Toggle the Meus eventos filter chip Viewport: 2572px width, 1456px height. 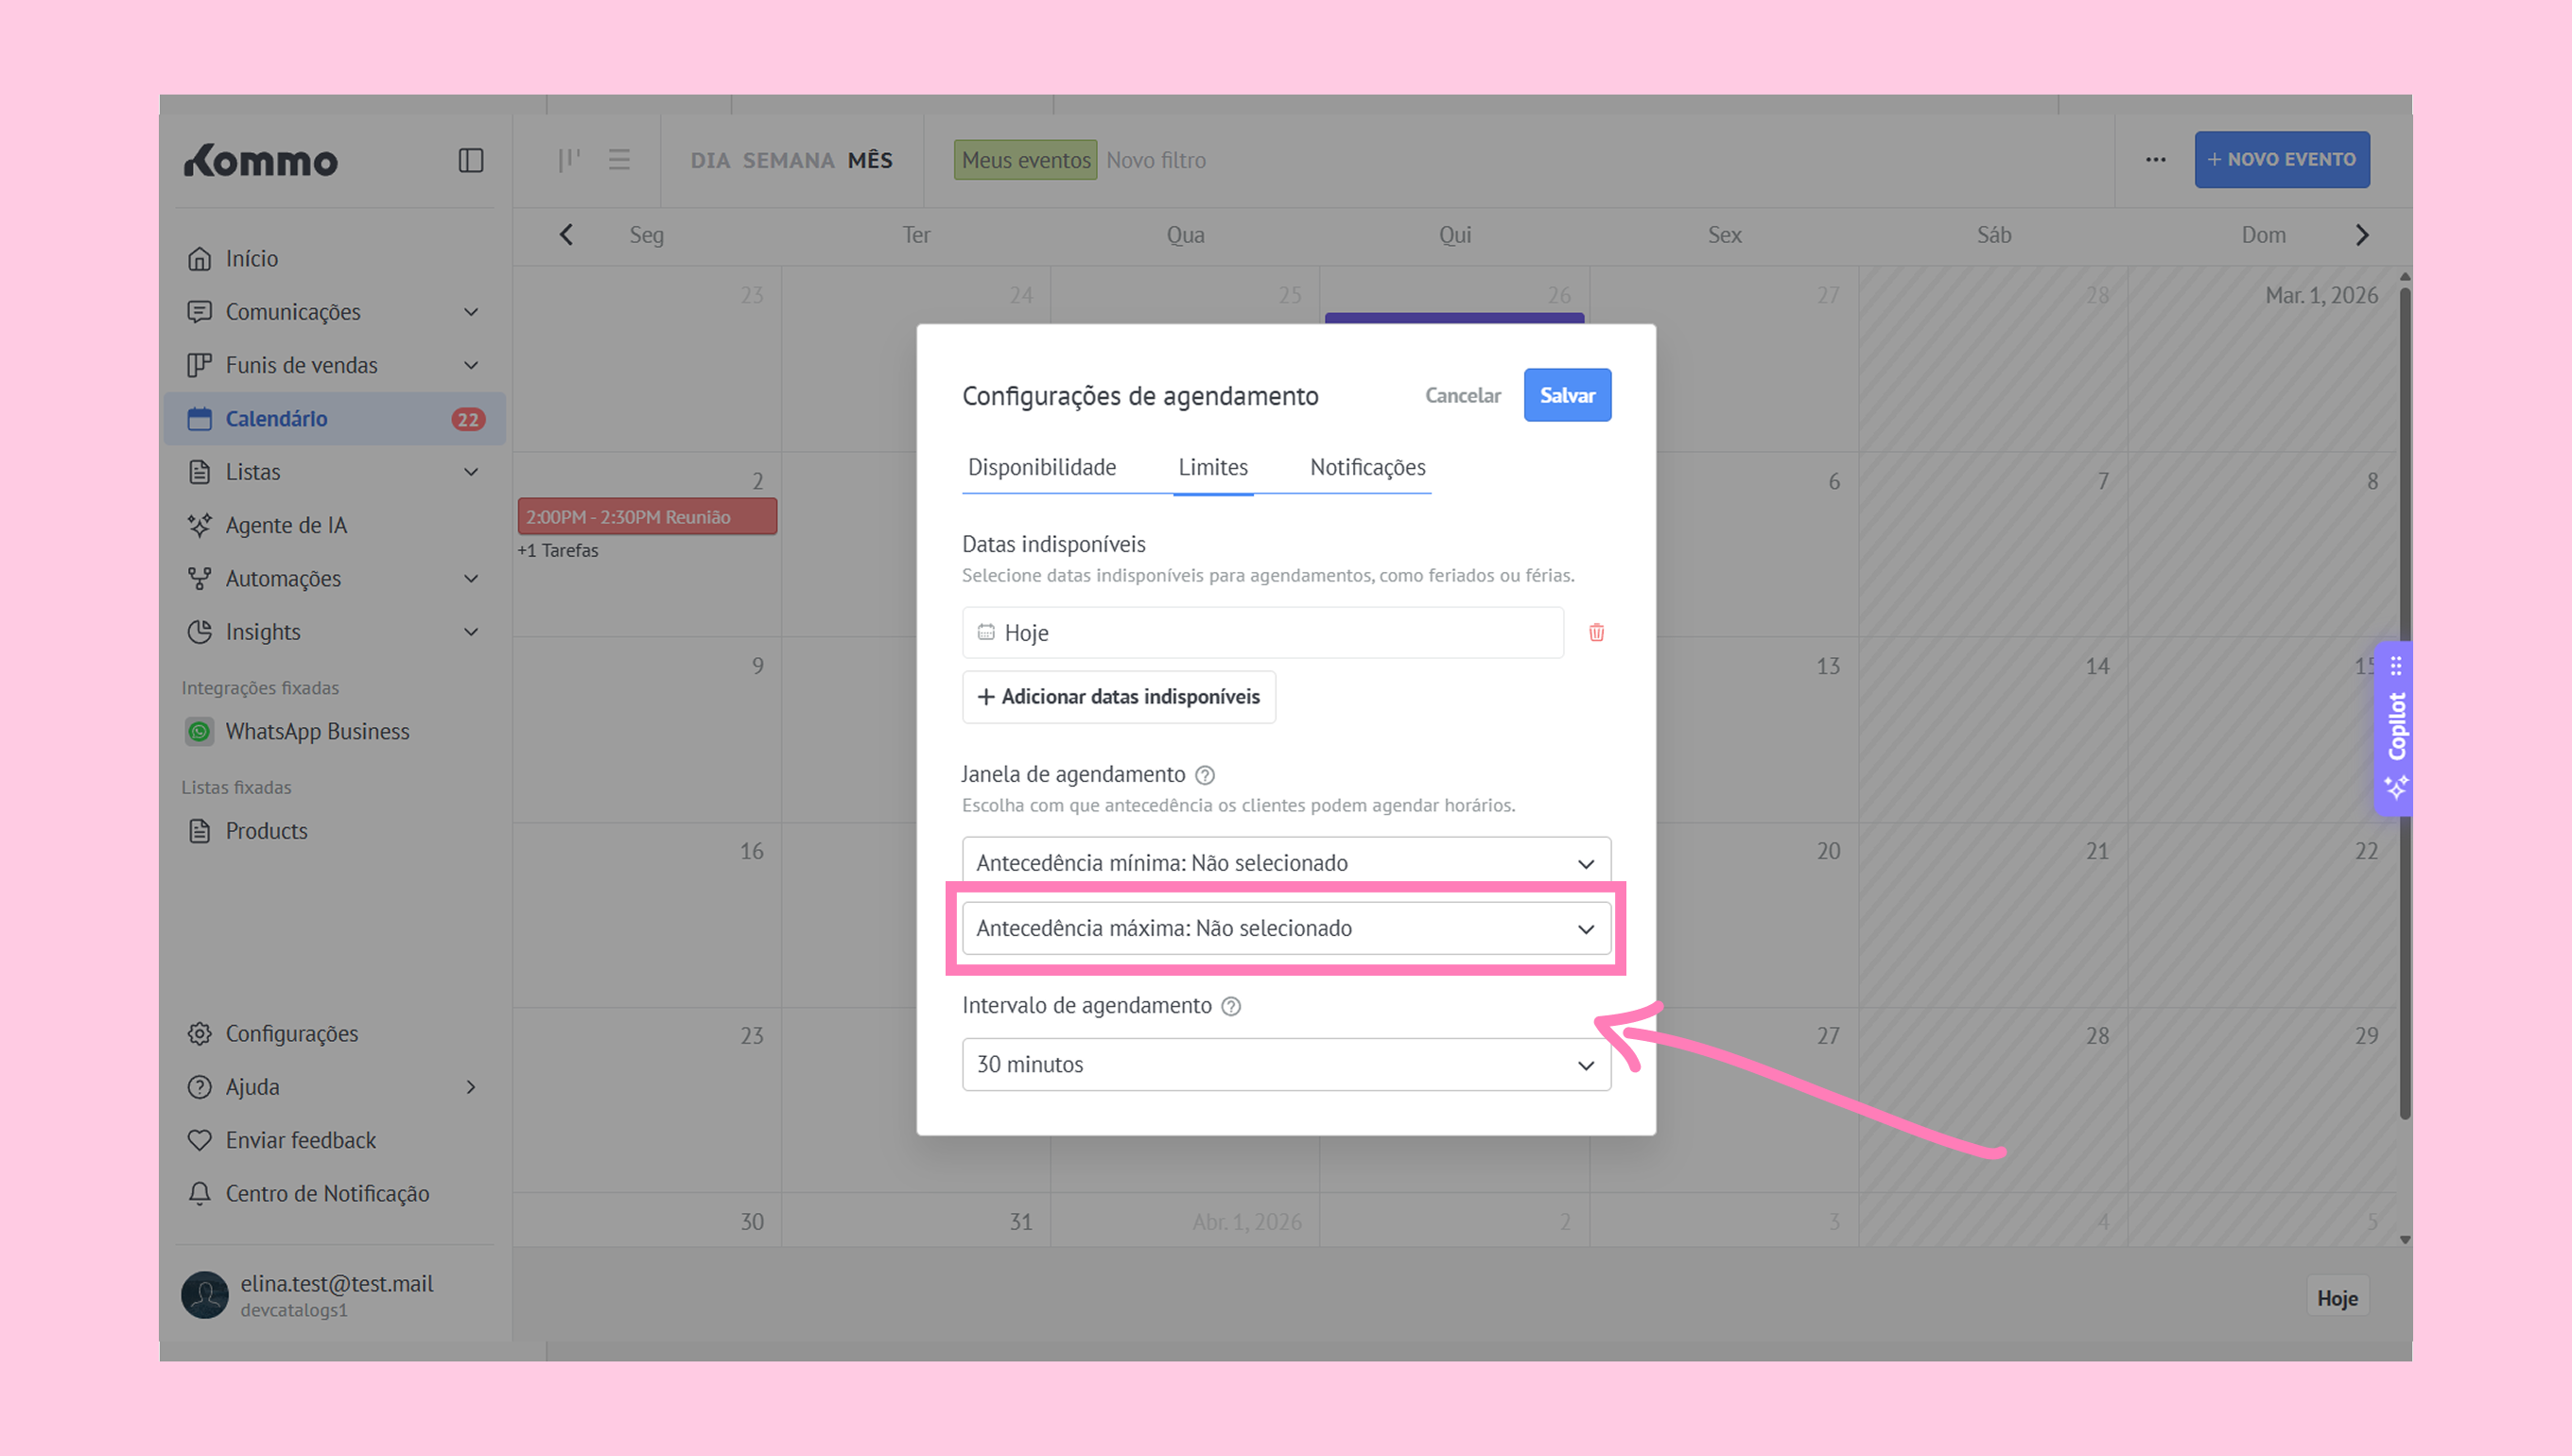tap(1025, 160)
